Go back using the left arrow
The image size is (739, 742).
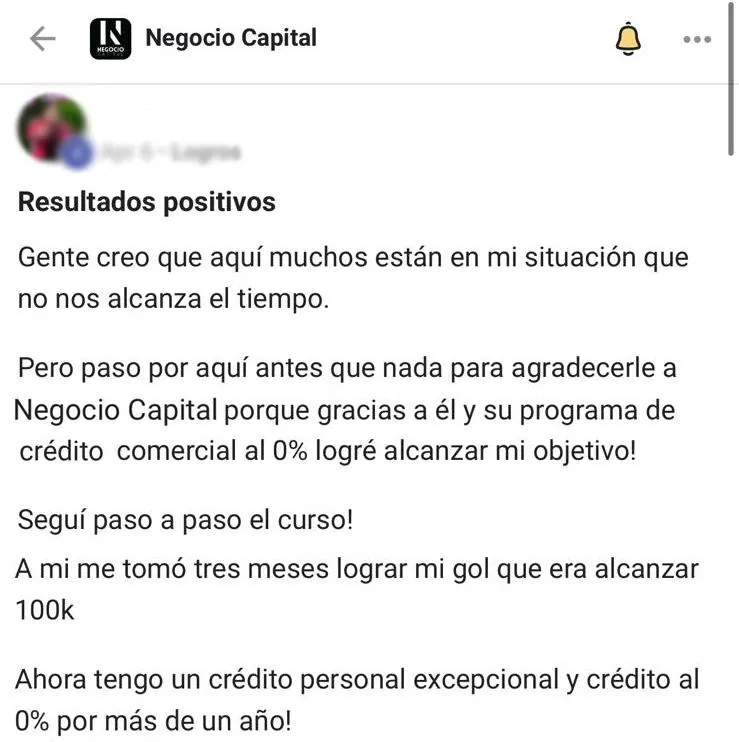(x=43, y=38)
